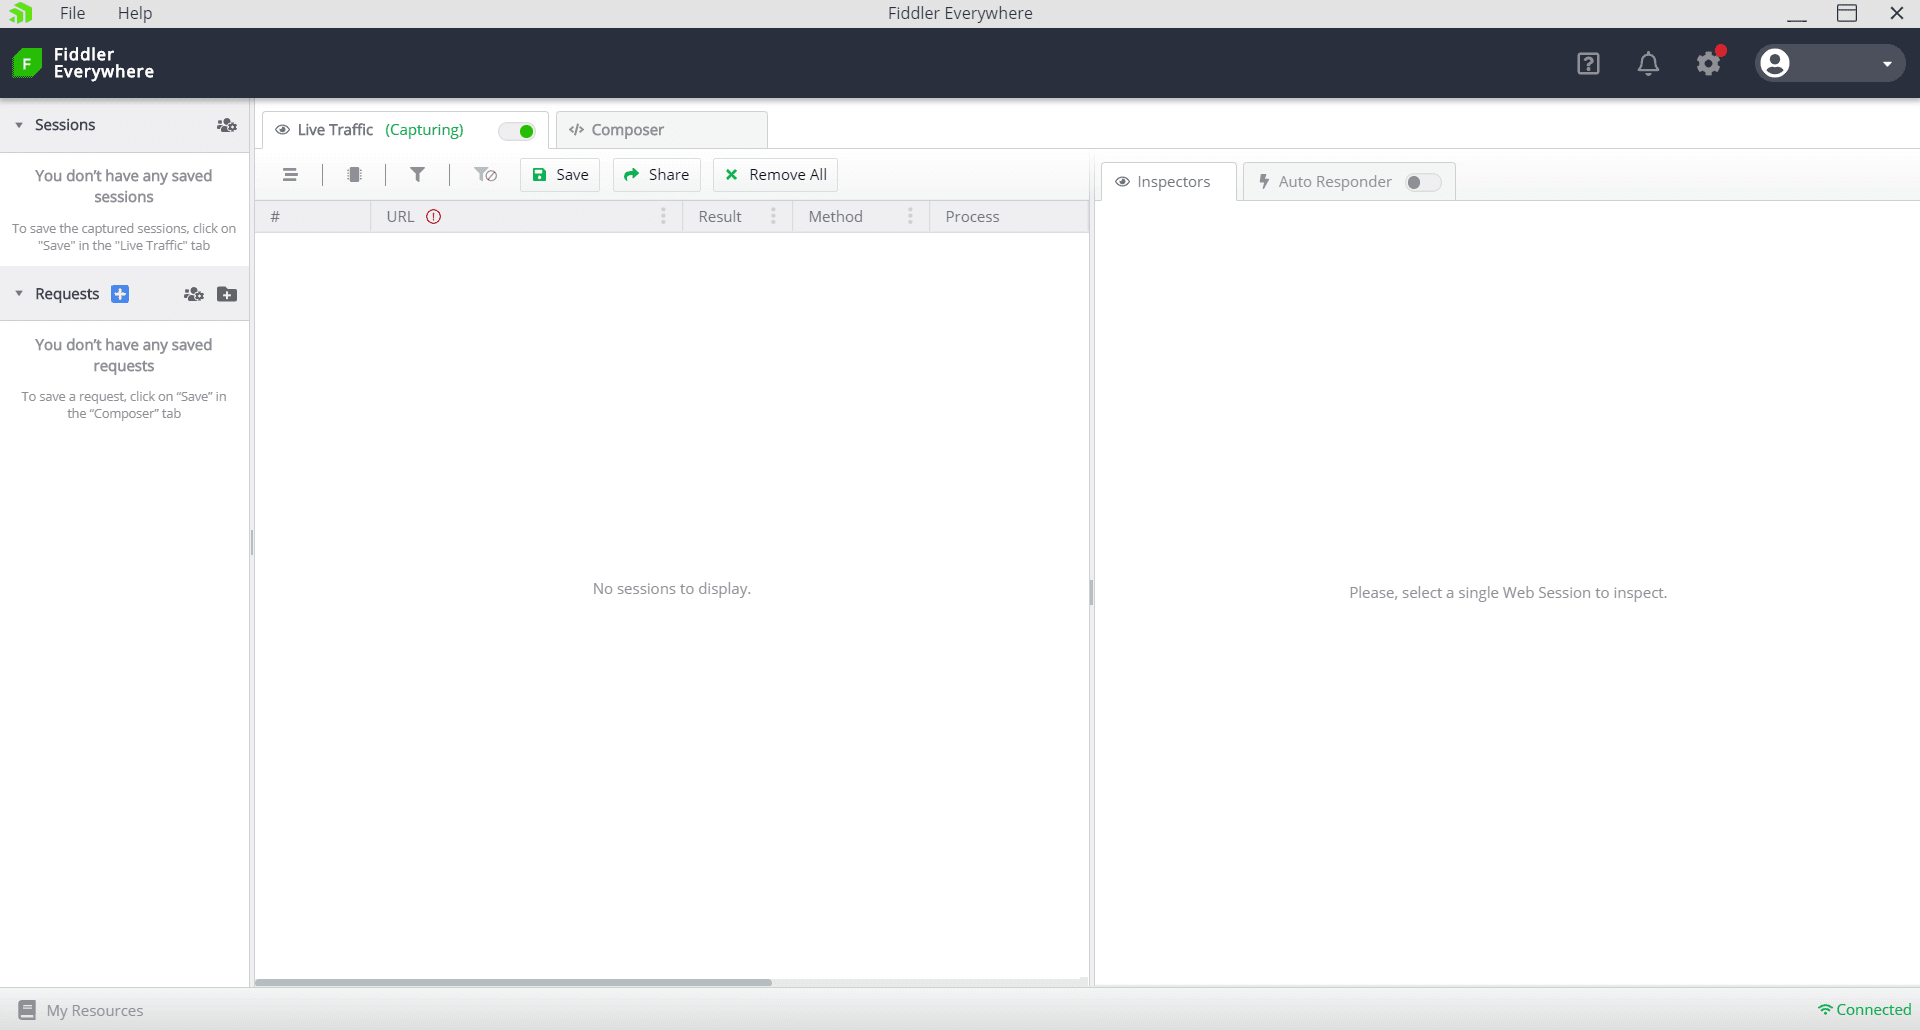Open the help question mark icon
Screen dimensions: 1920x1030
coord(1588,64)
